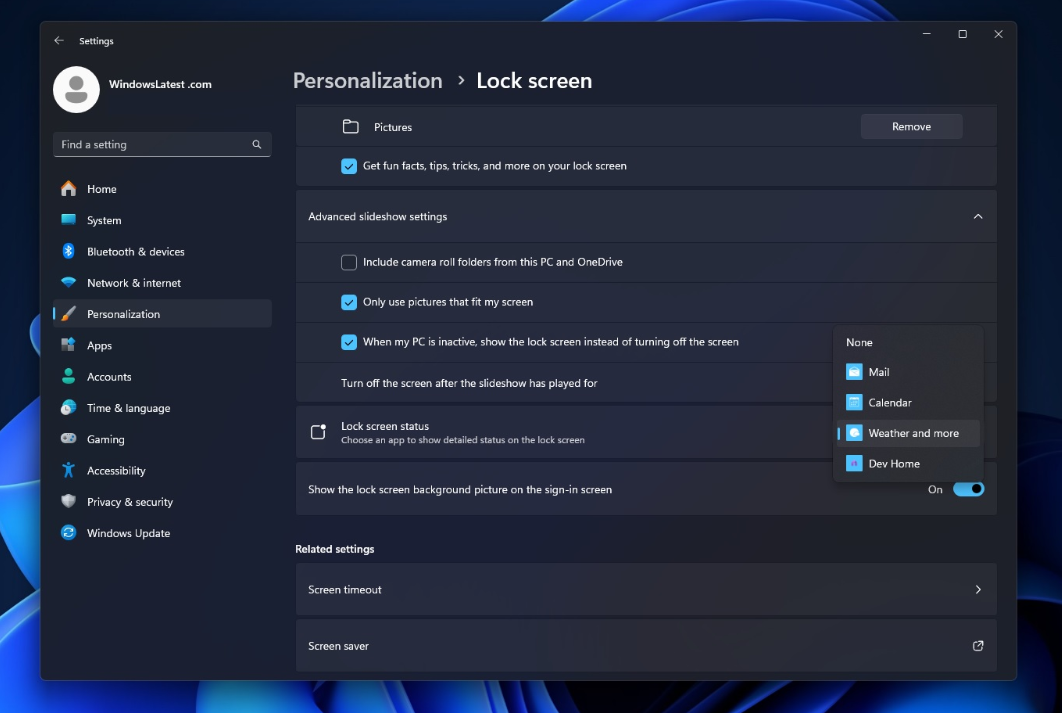Open Screen timeout chevron arrow
1062x713 pixels.
pyautogui.click(x=978, y=590)
